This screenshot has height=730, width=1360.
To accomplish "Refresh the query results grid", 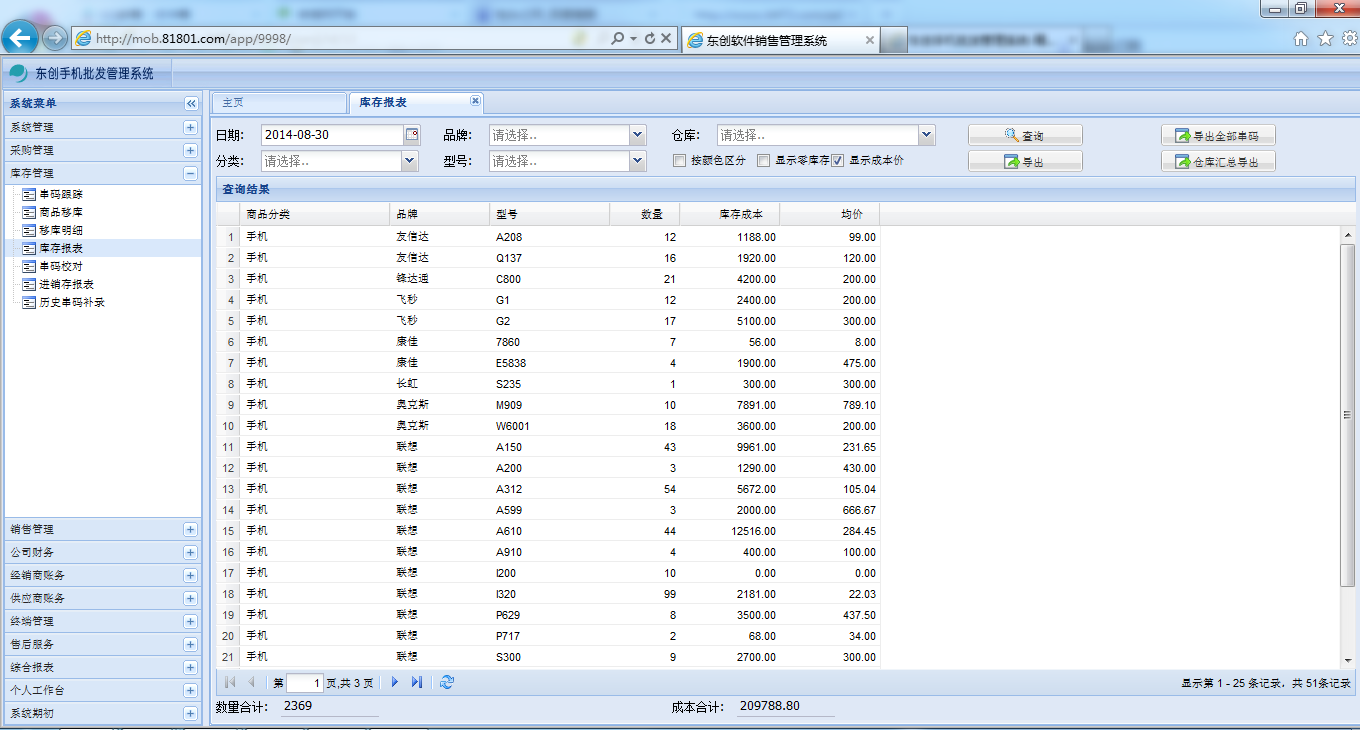I will [447, 682].
